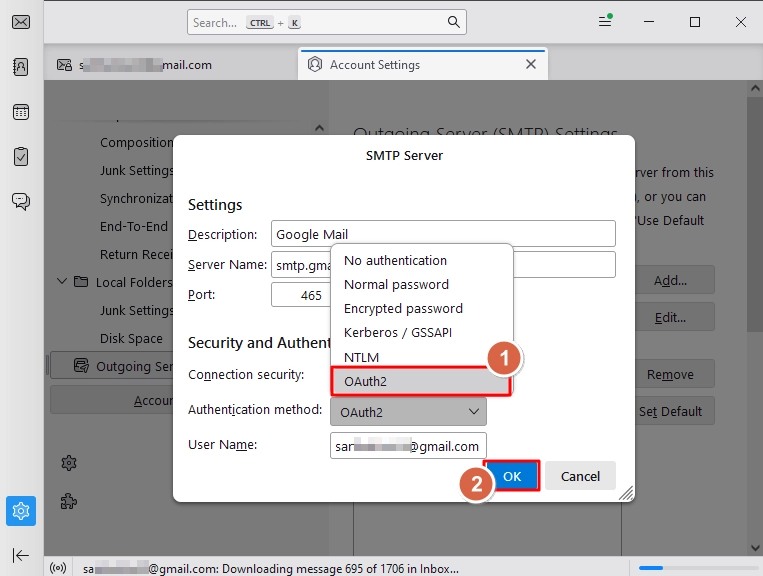Click the Set Default button

[675, 412]
